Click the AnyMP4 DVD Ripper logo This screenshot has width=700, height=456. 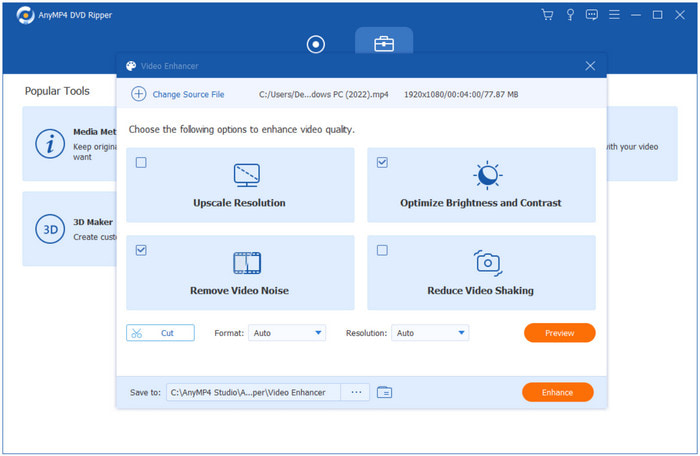[25, 15]
